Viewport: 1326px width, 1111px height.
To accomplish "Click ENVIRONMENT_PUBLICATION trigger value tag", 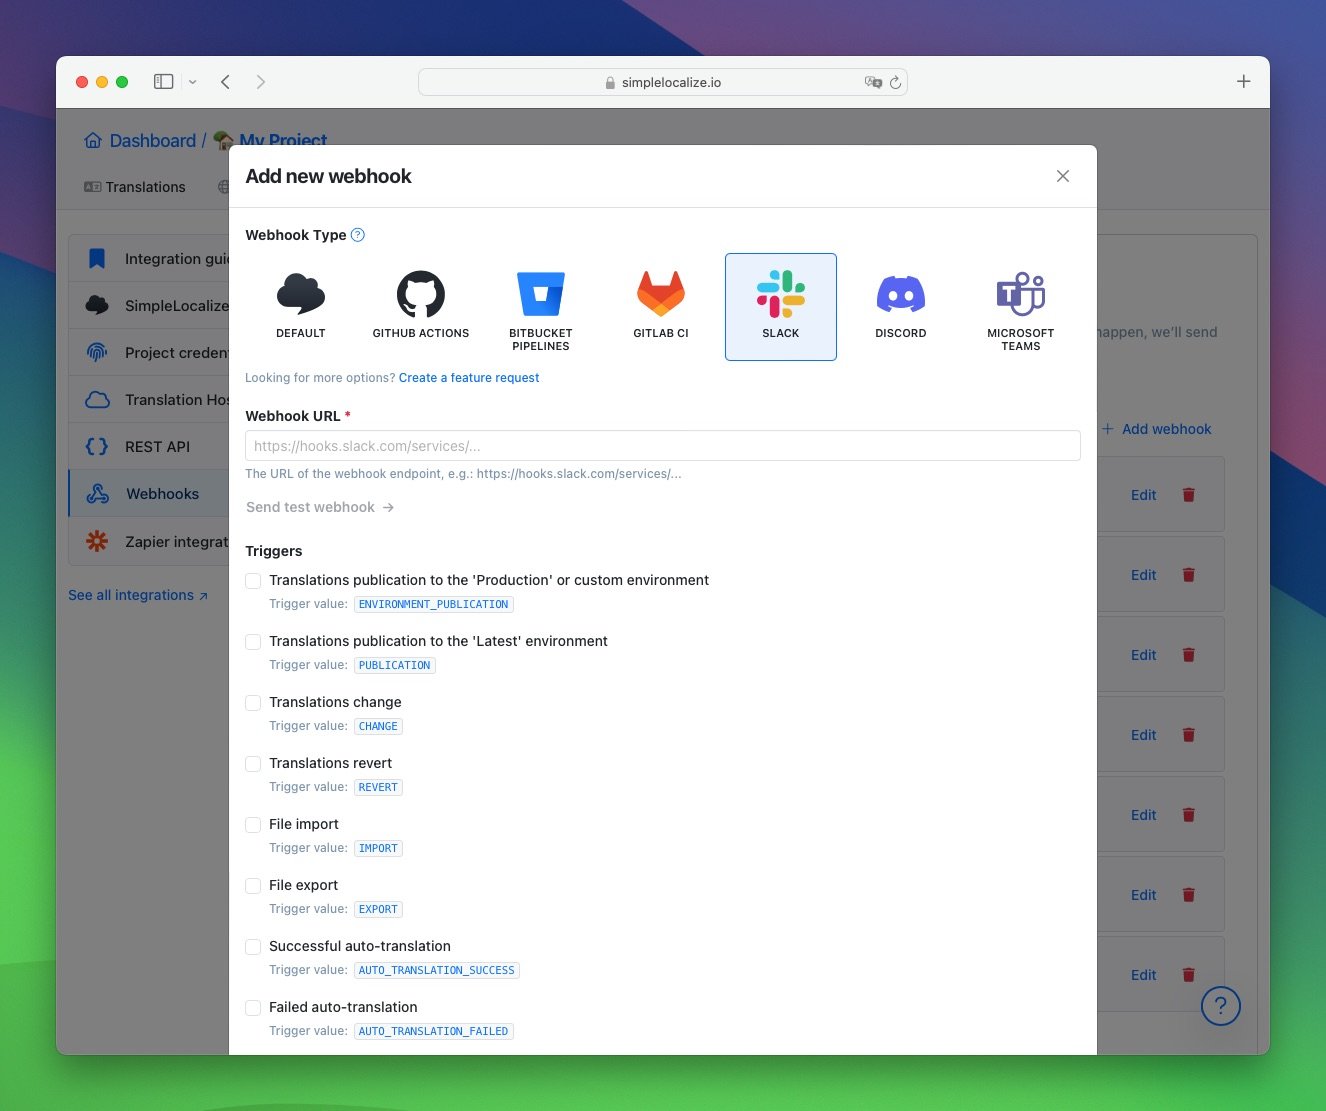I will 434,604.
